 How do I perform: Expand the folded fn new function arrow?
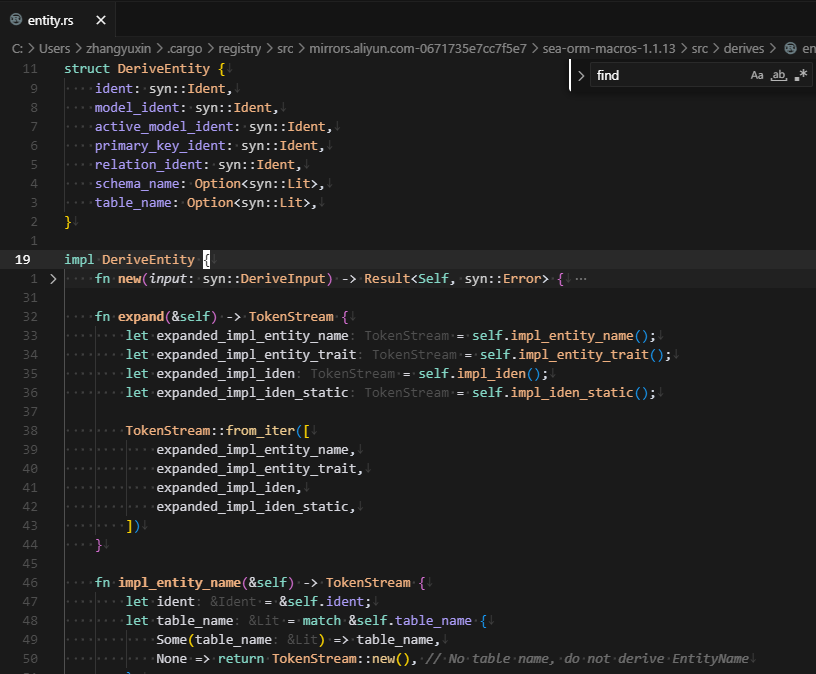point(53,279)
